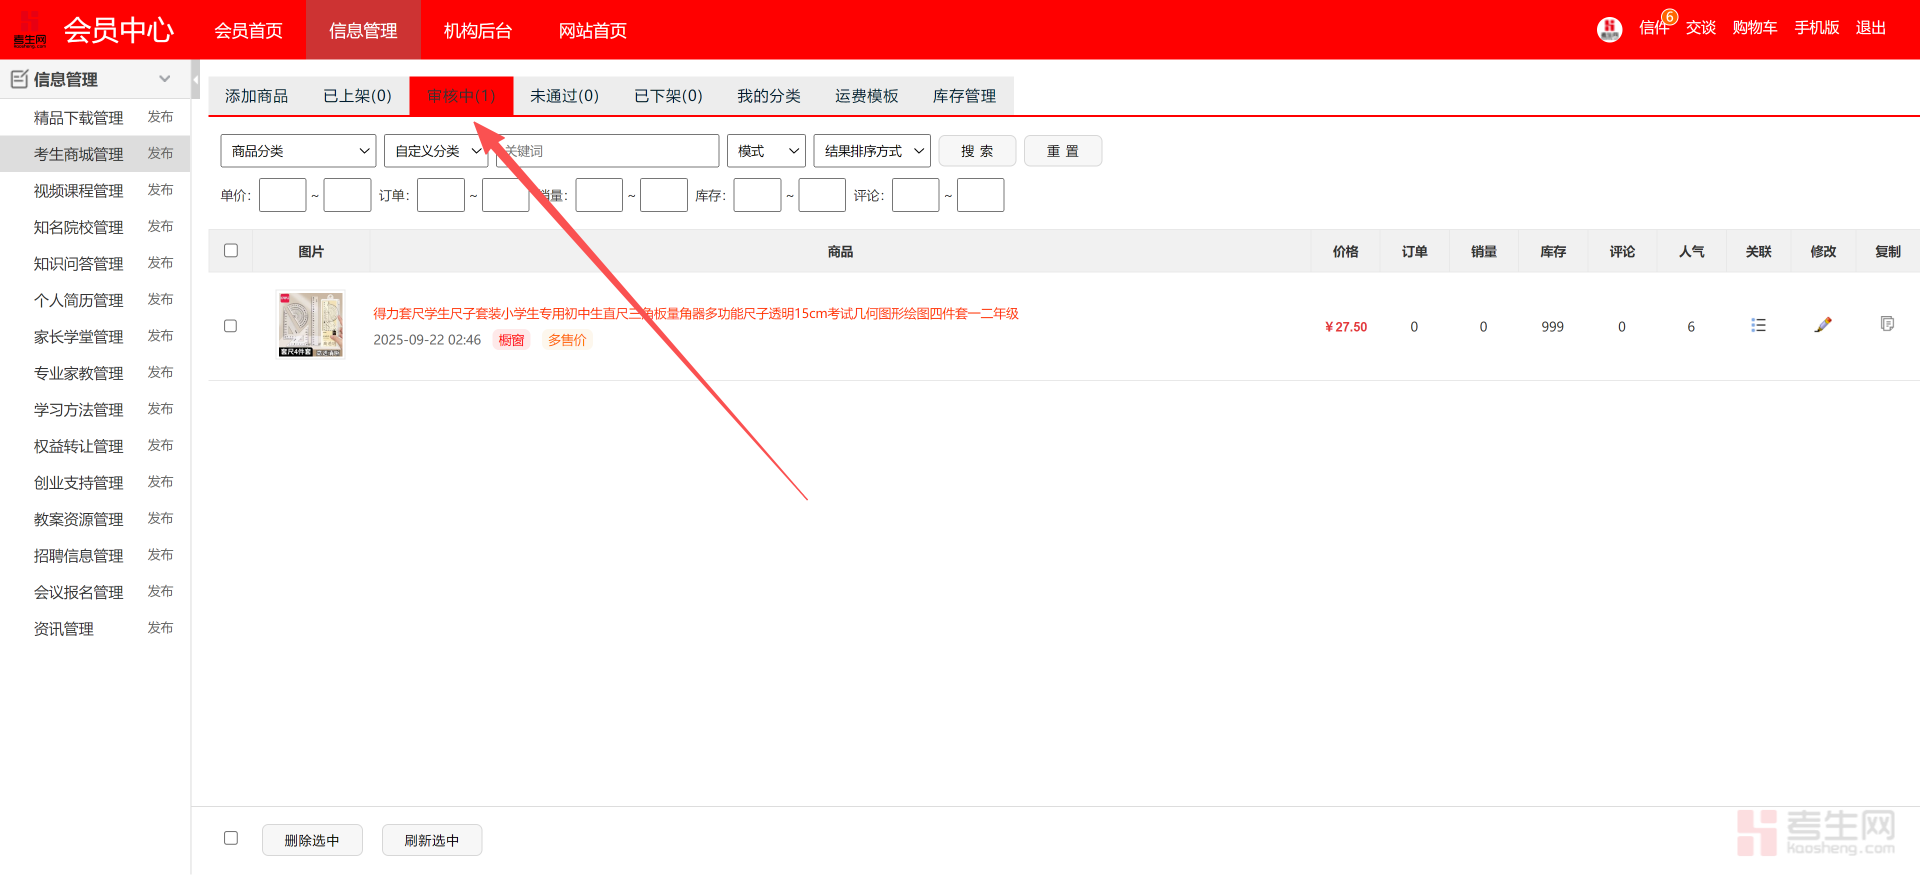Click the product thumbnail image
This screenshot has height=875, width=1920.
310,324
